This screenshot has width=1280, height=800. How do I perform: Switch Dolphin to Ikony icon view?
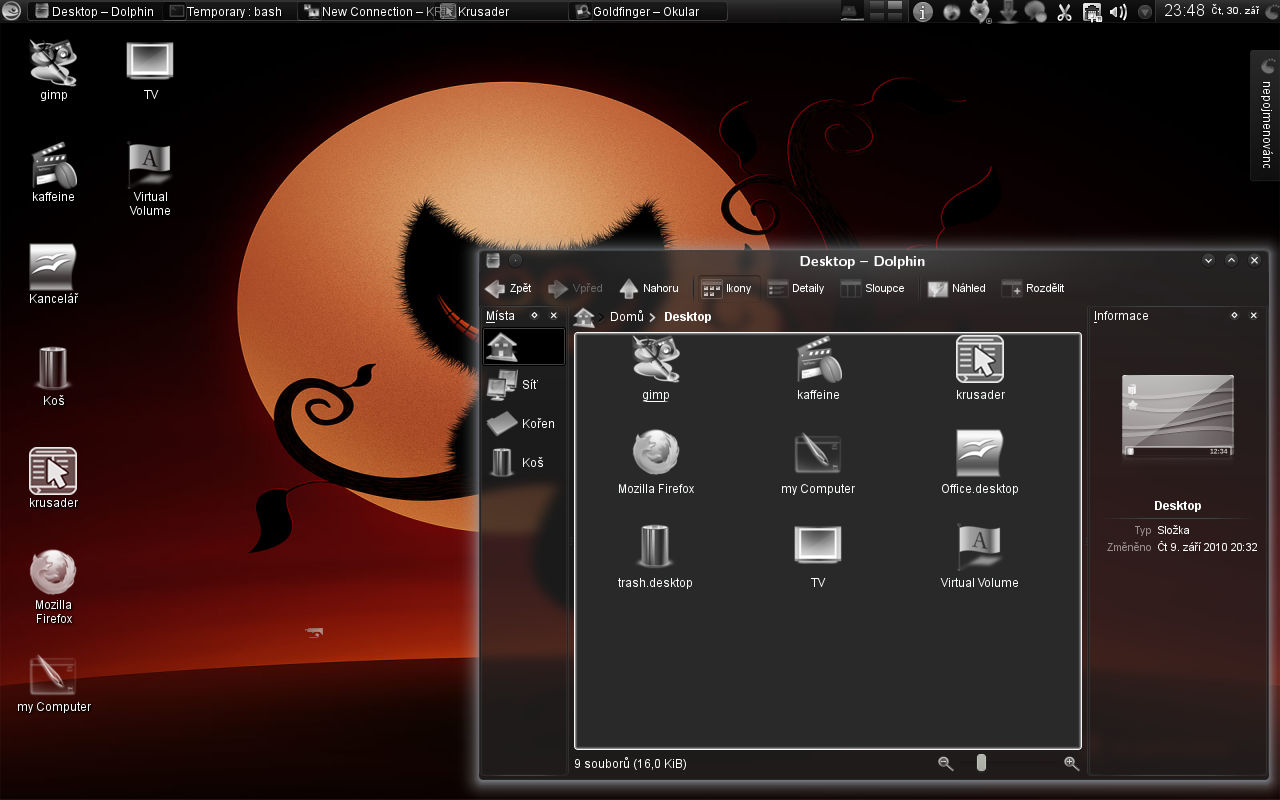(727, 288)
